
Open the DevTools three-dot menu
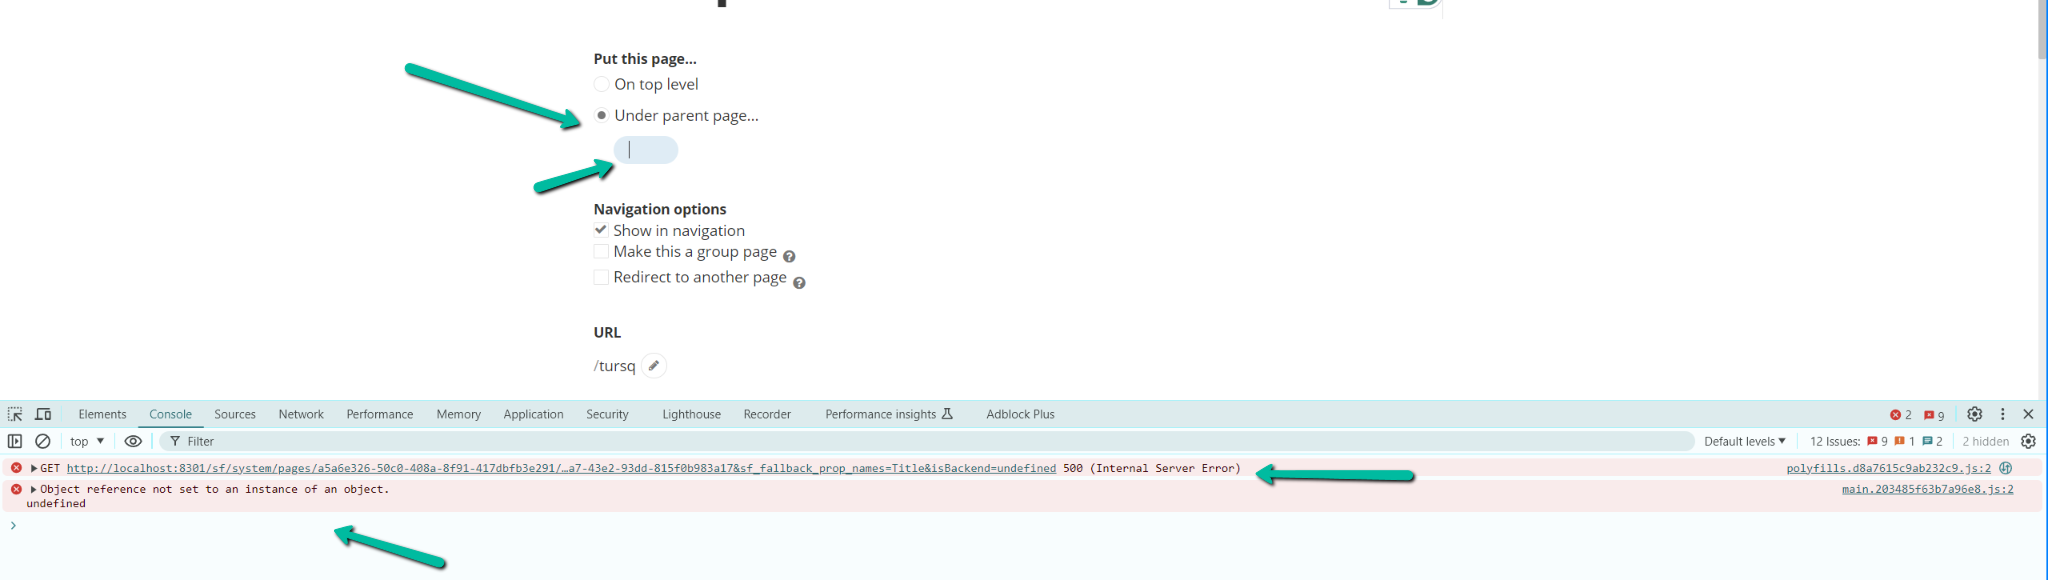pos(2002,414)
